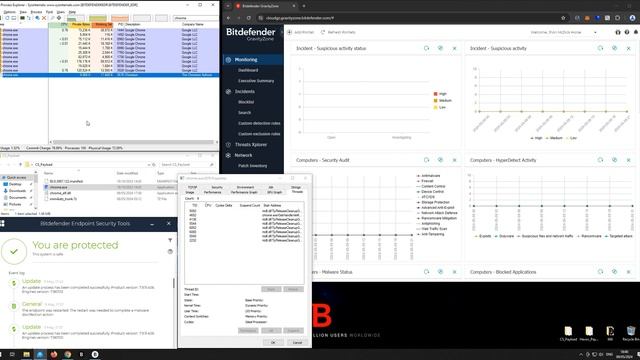Toggle the Medium legend in Suspicious activity status chart
Viewport: 640px width, 360px height.
tap(442, 100)
